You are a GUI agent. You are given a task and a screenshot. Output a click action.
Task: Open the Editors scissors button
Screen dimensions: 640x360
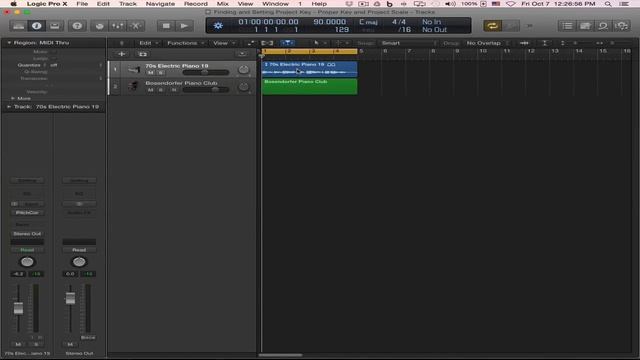[x=136, y=26]
